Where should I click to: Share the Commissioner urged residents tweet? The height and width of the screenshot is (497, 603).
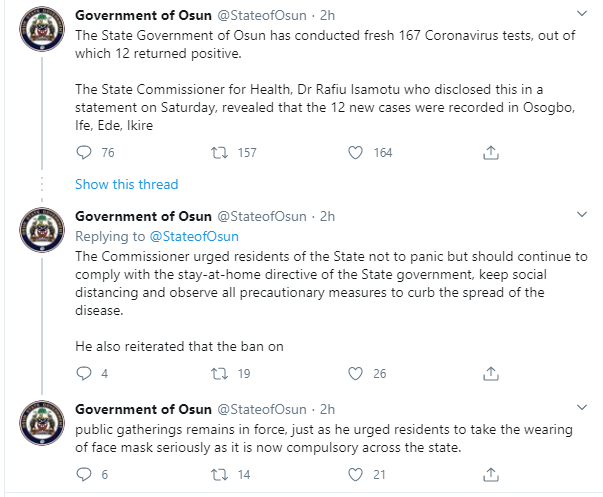point(491,373)
